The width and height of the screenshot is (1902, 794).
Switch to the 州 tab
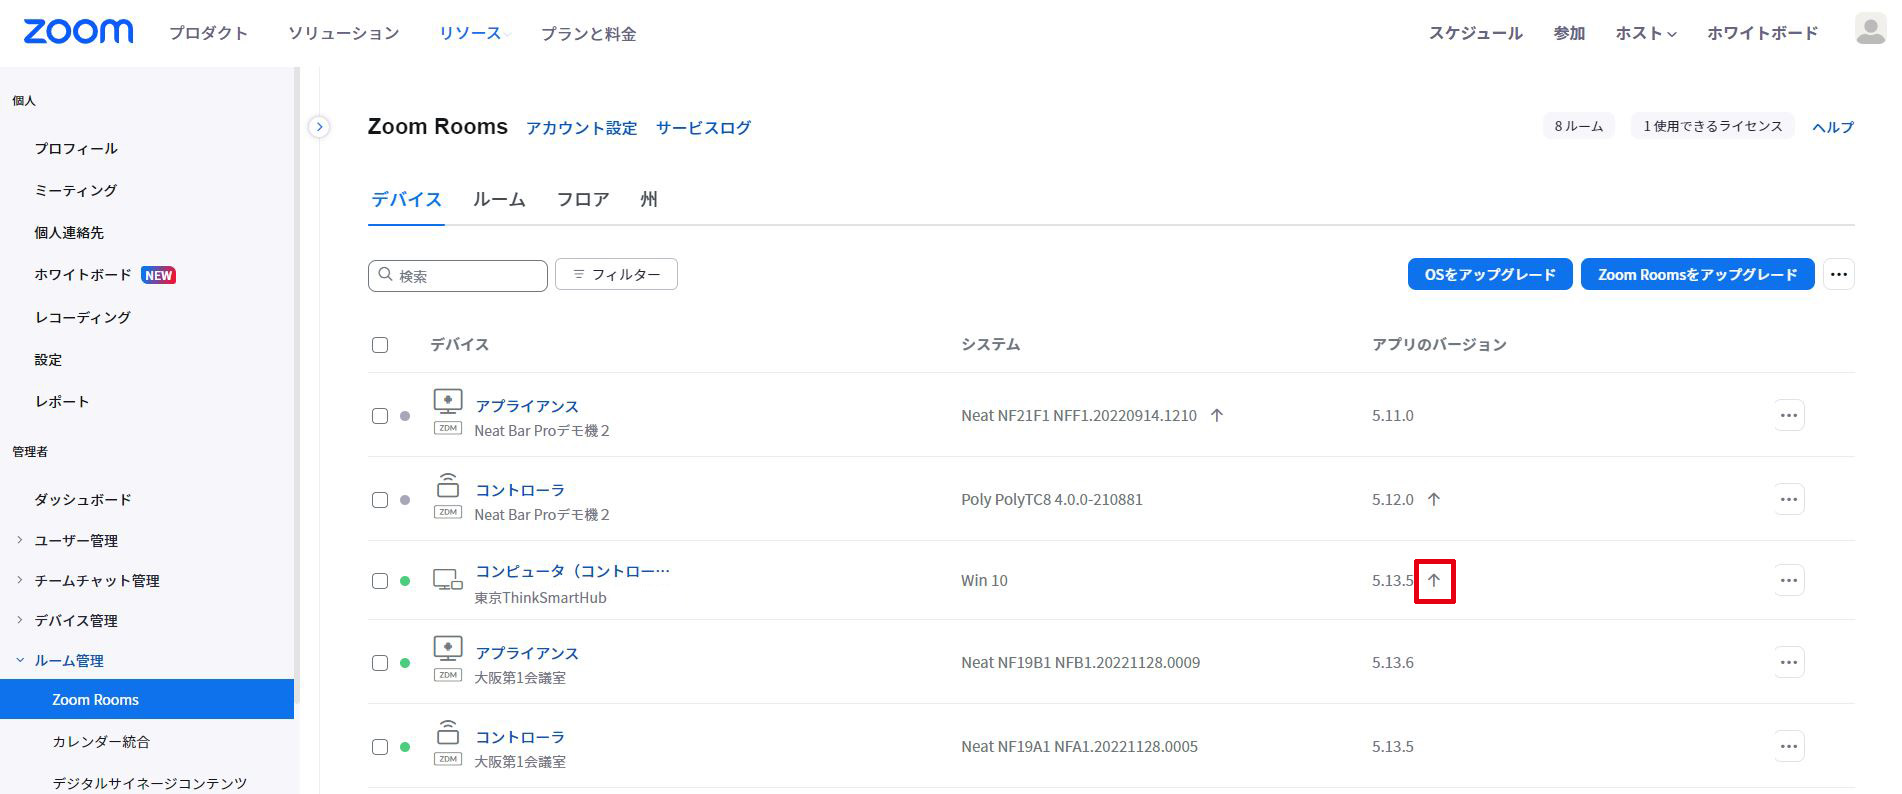(649, 199)
